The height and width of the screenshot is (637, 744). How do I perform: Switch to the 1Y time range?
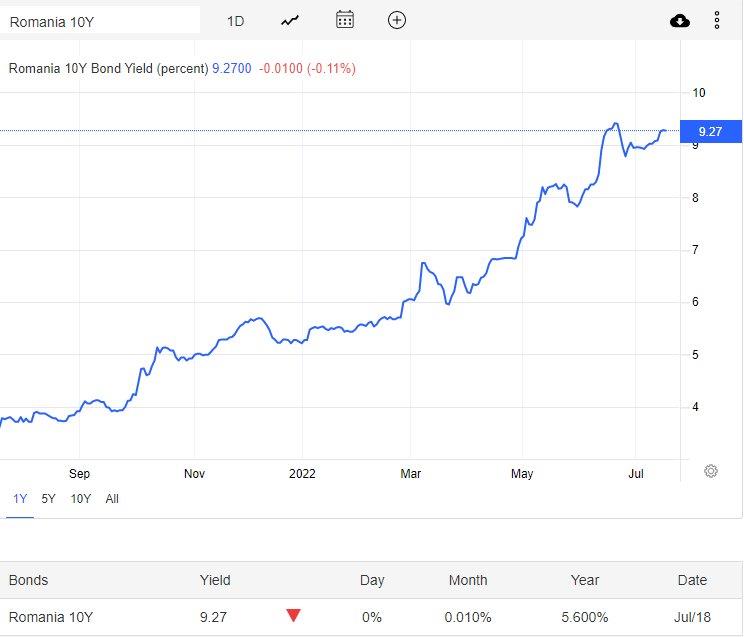[20, 498]
